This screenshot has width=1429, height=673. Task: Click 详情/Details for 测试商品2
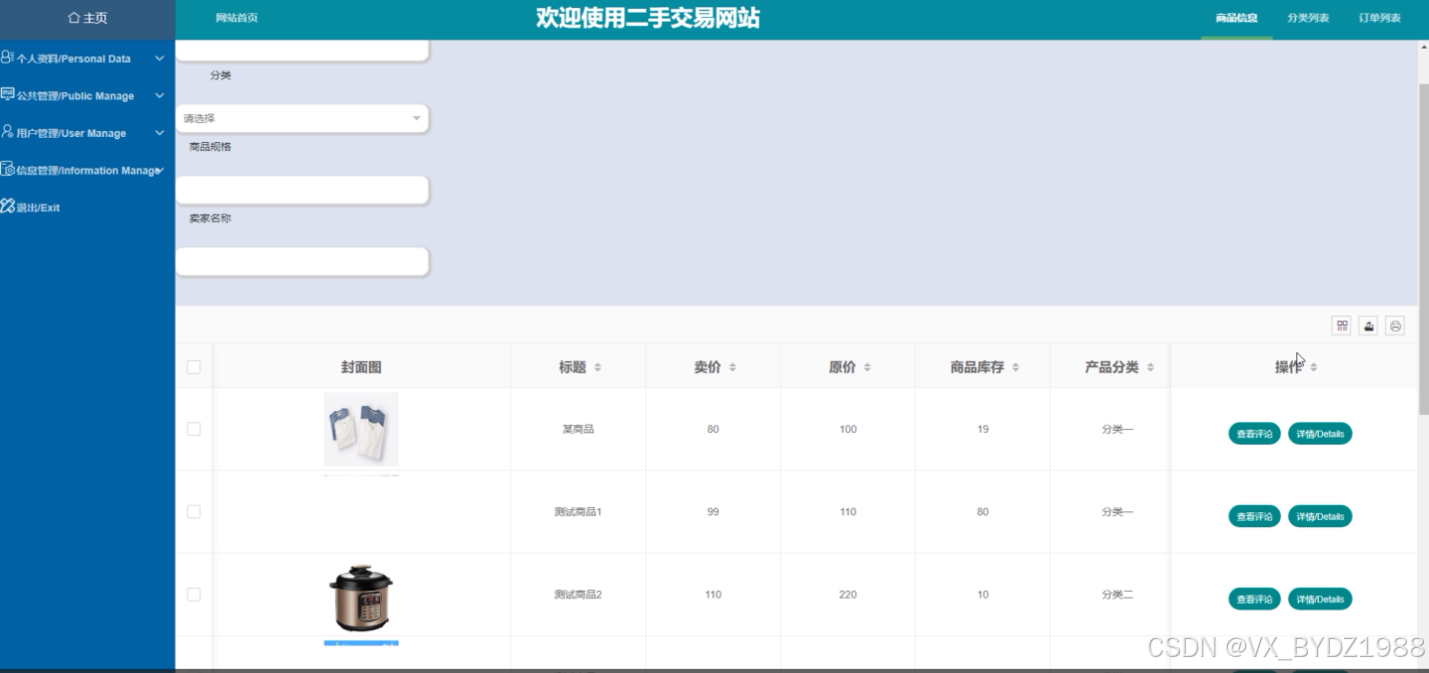1320,599
